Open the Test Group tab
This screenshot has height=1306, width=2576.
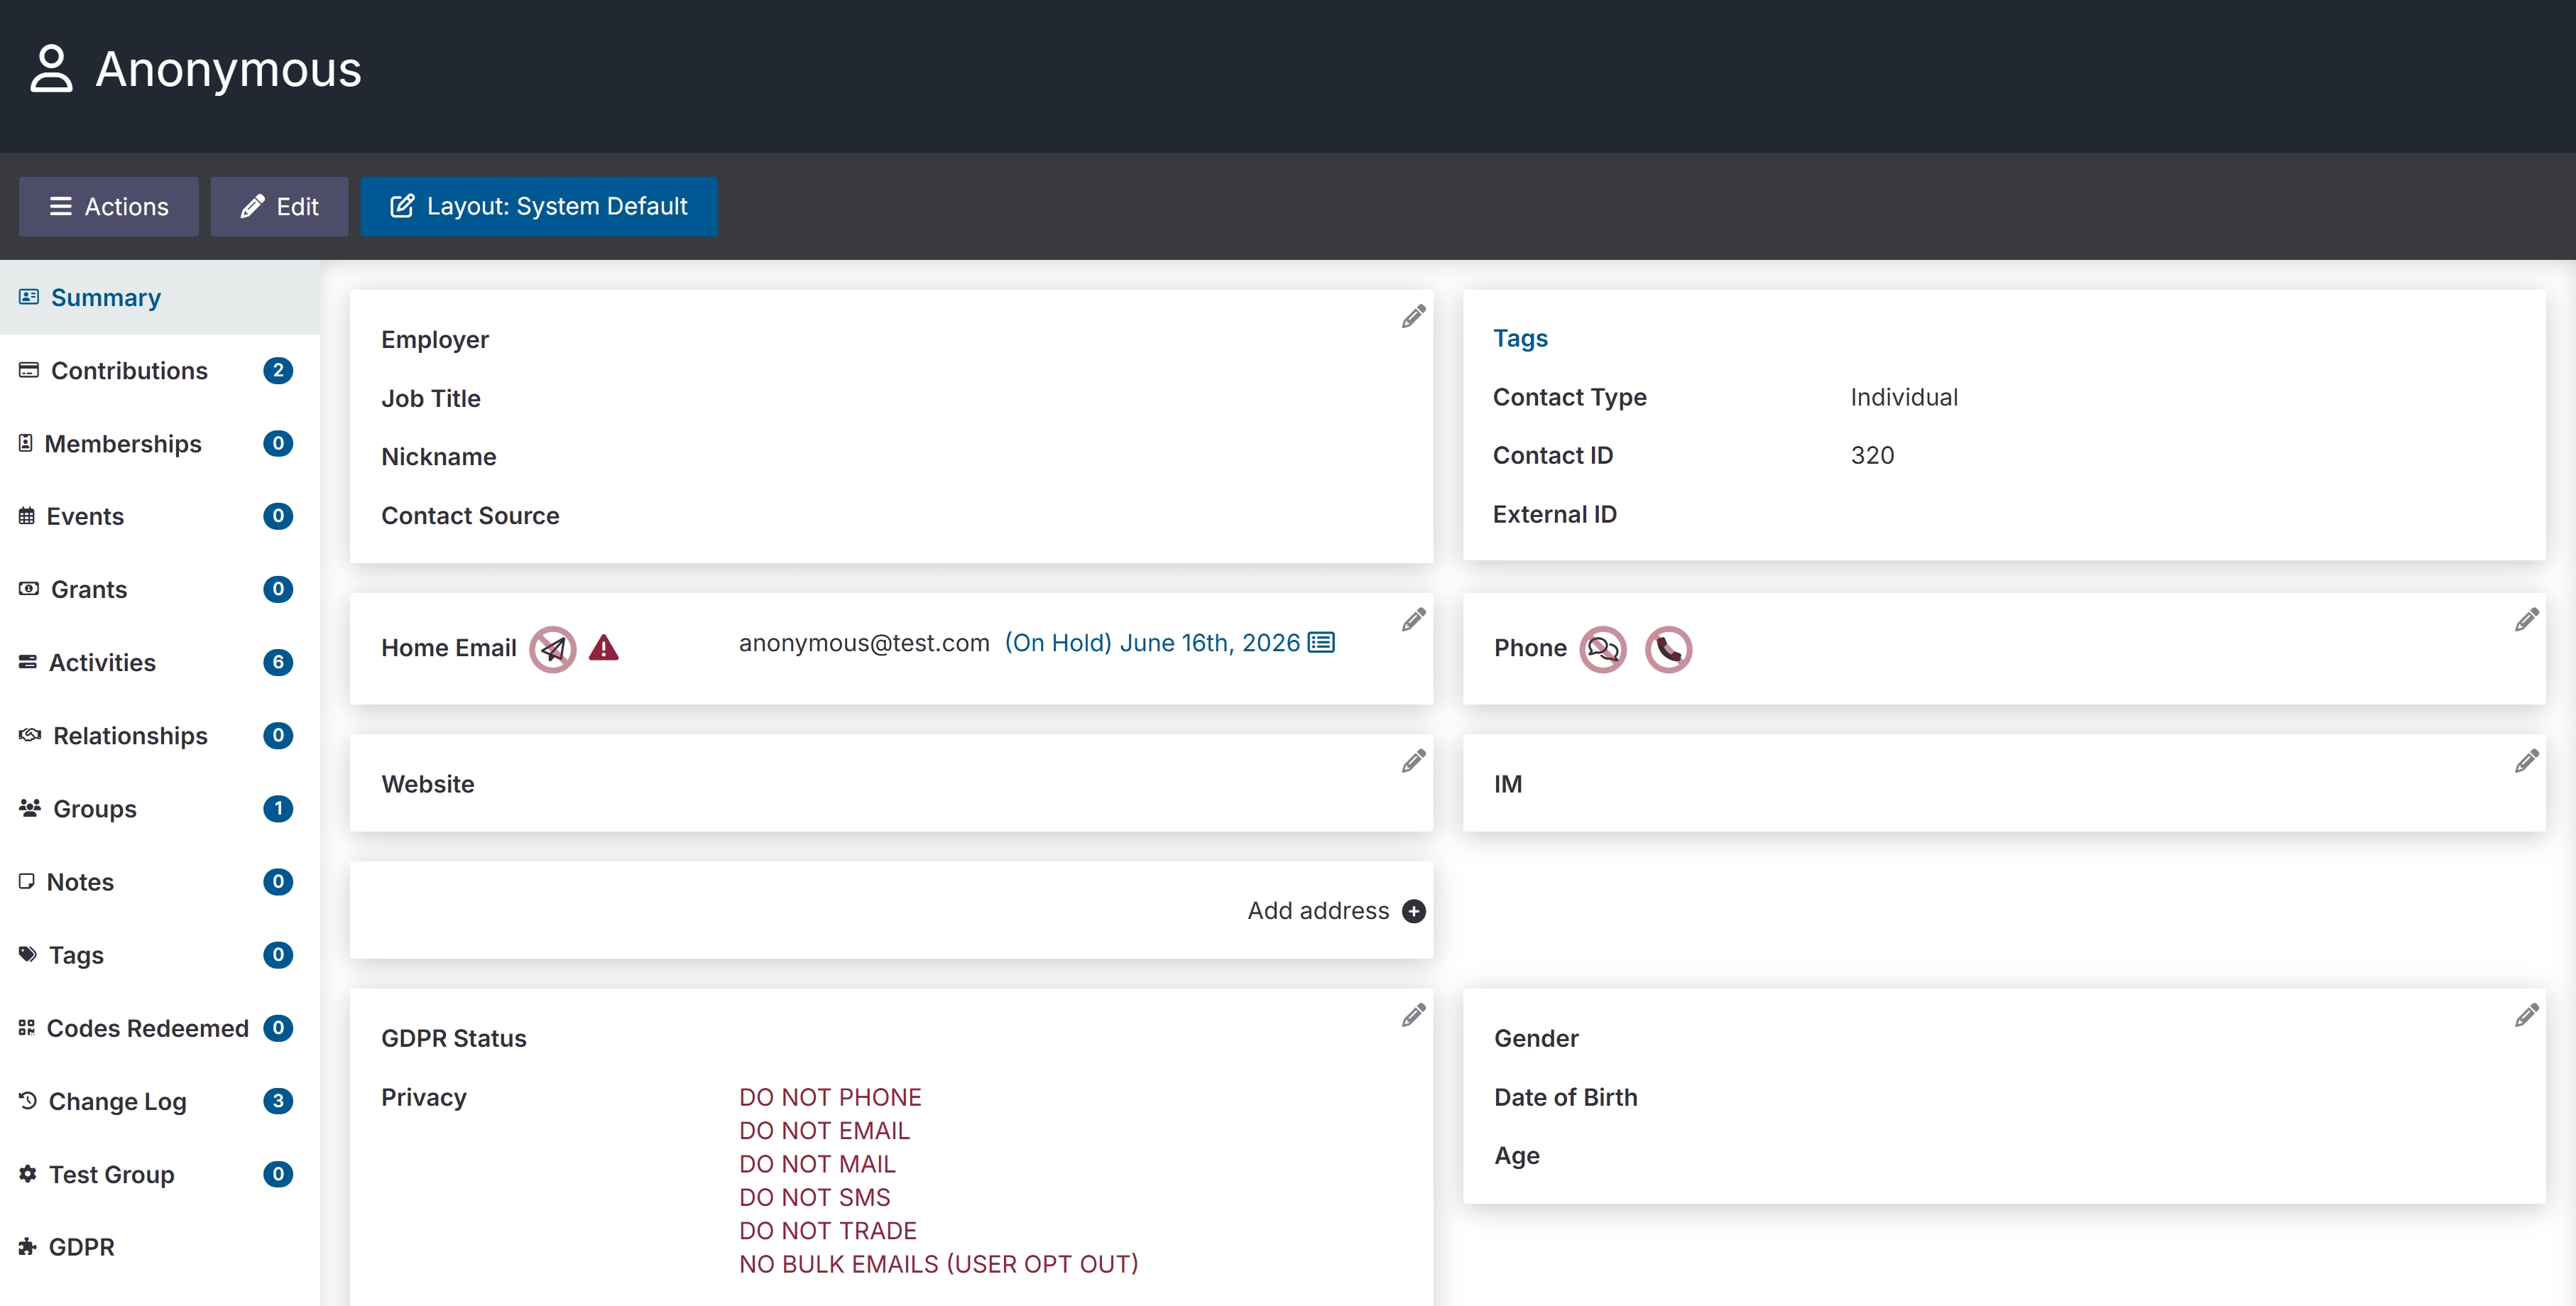point(160,1173)
